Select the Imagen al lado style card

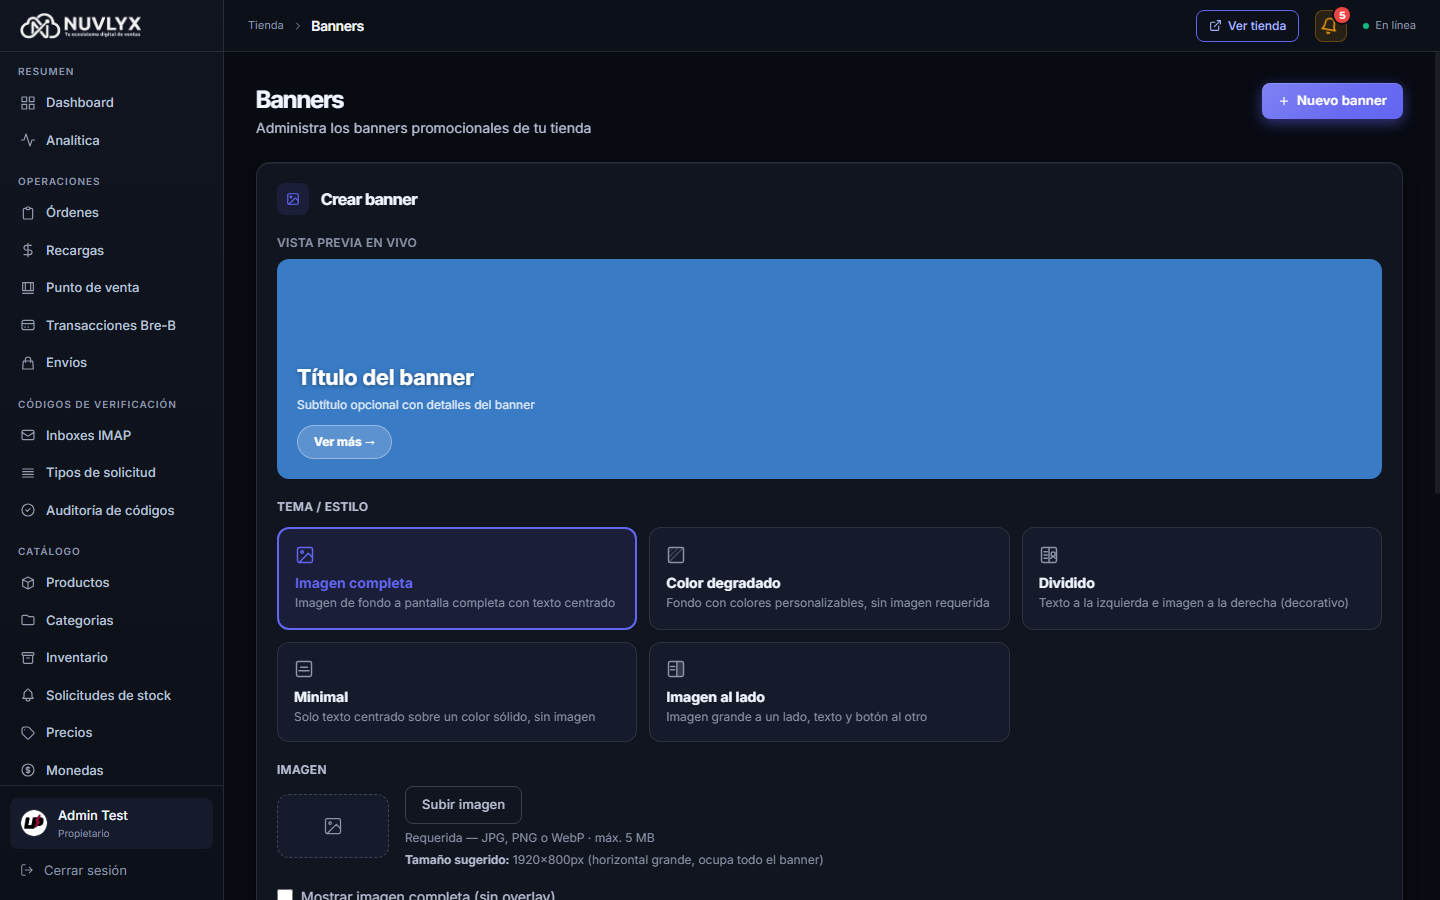829,692
